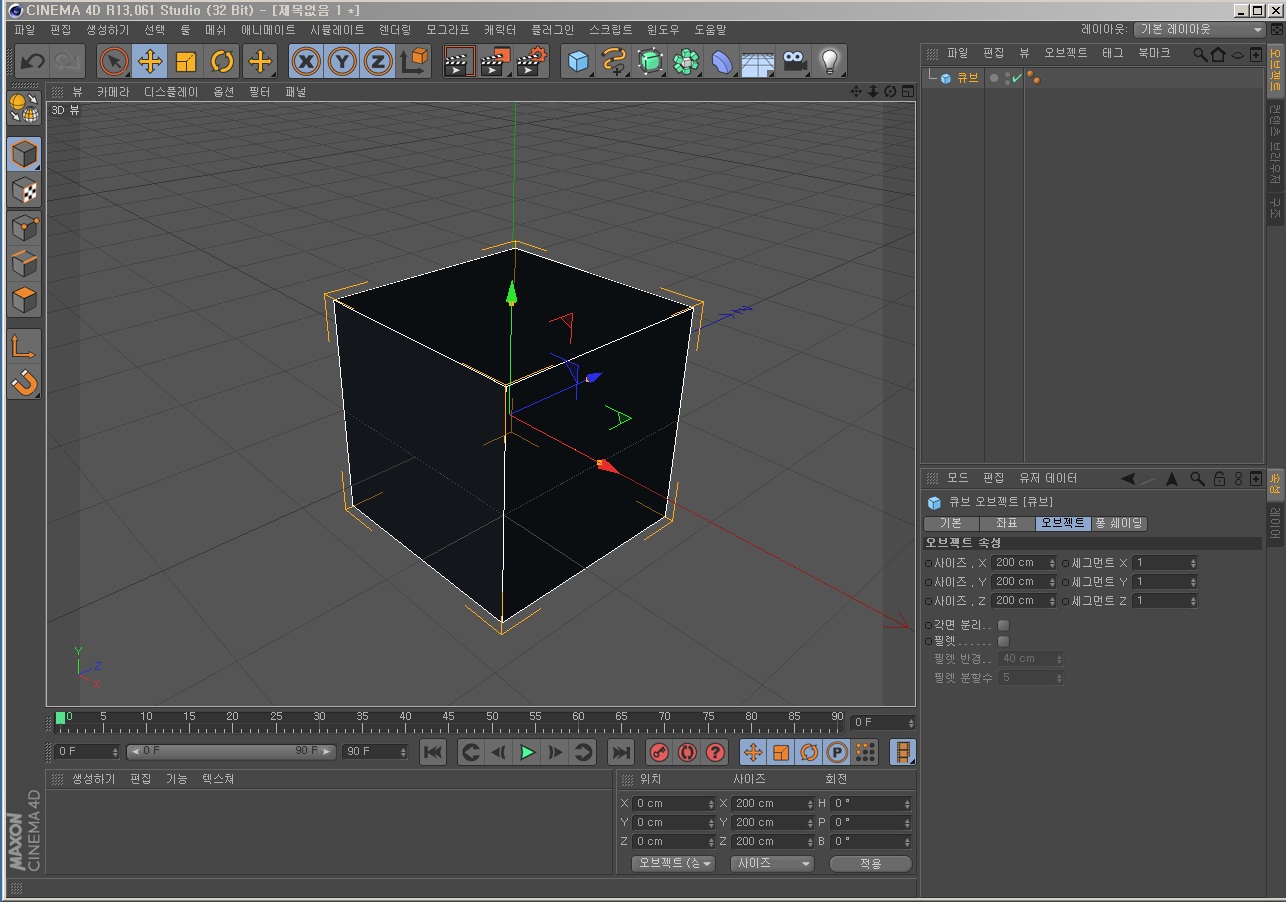Click the Undo arrow icon
1286x902 pixels.
tap(32, 62)
